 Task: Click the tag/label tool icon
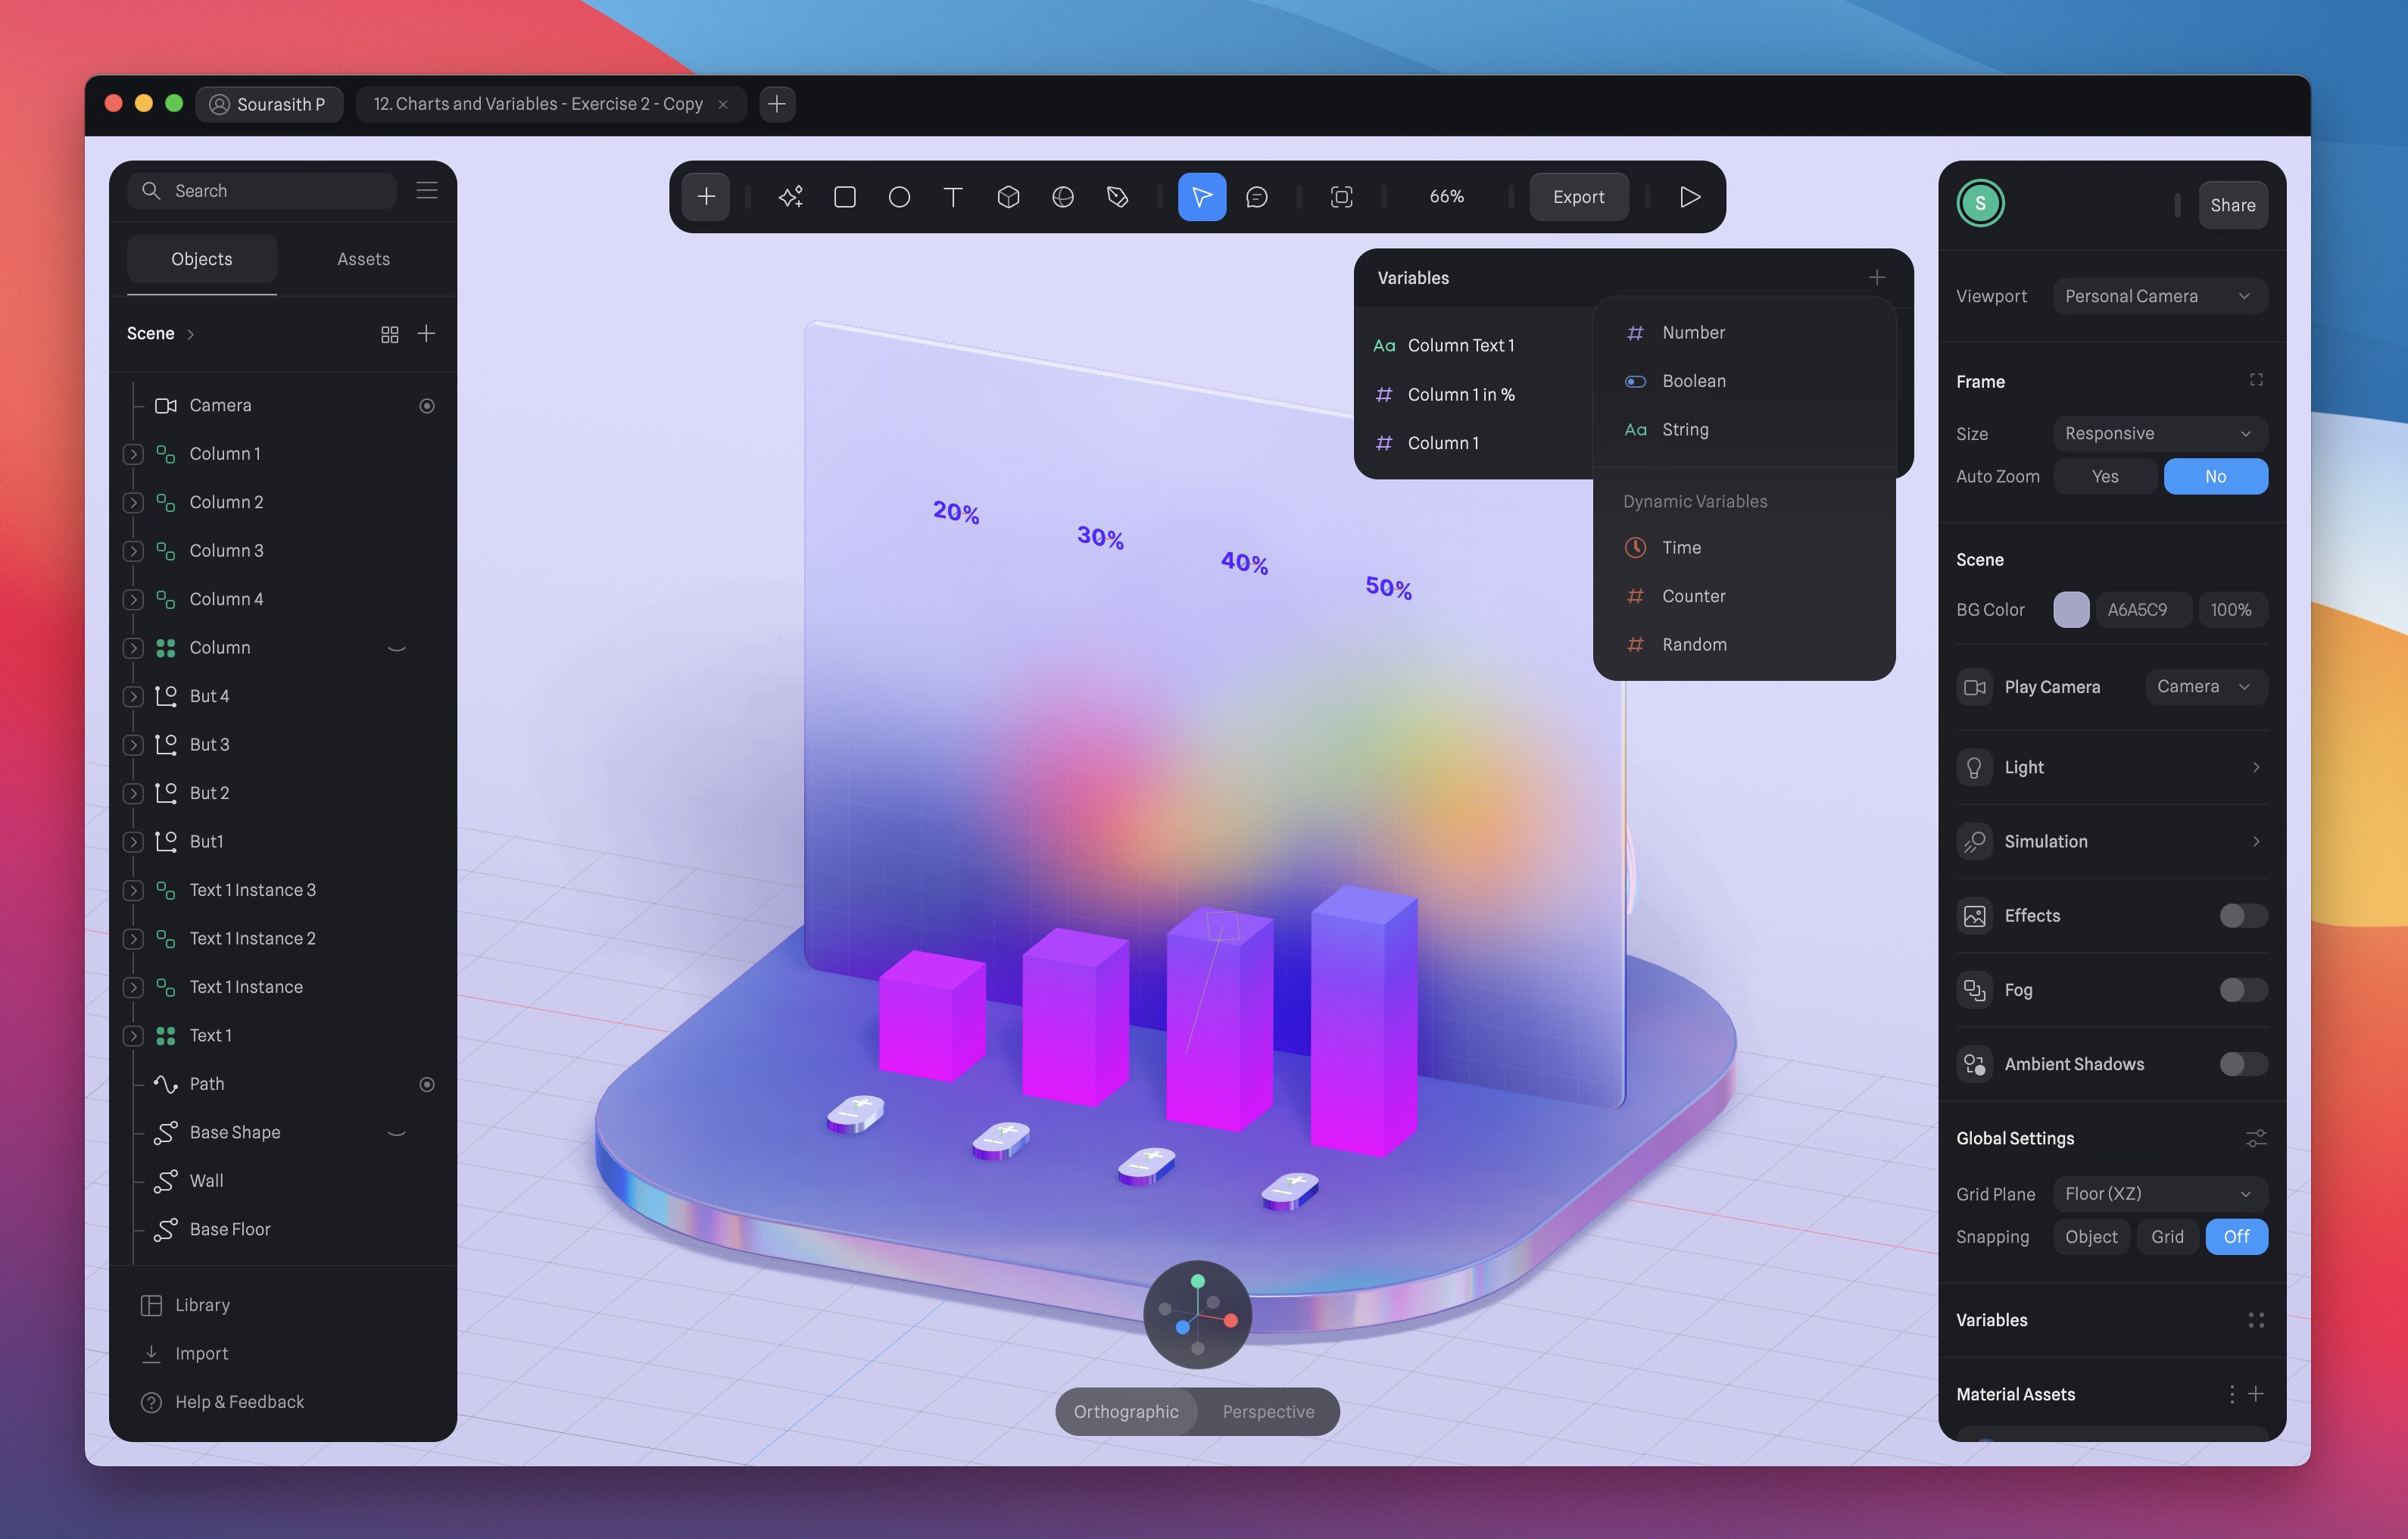[1116, 195]
